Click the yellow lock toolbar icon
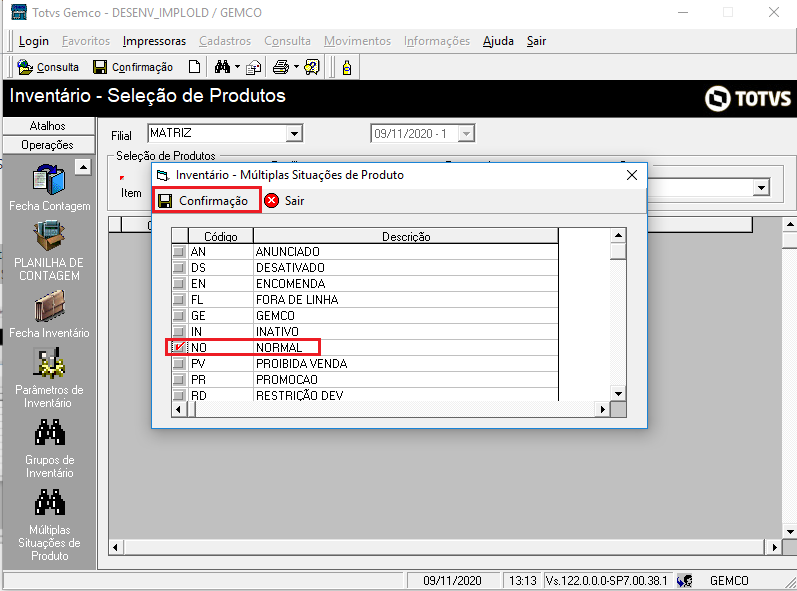The height and width of the screenshot is (591, 797). pos(347,68)
